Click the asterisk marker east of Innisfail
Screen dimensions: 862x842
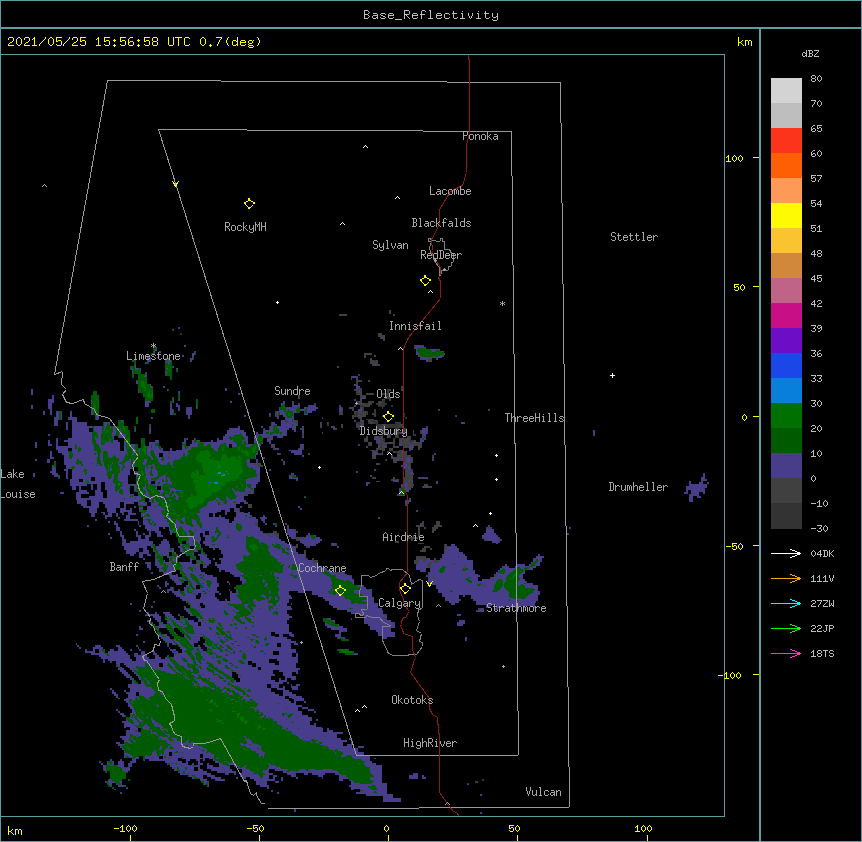pos(502,303)
